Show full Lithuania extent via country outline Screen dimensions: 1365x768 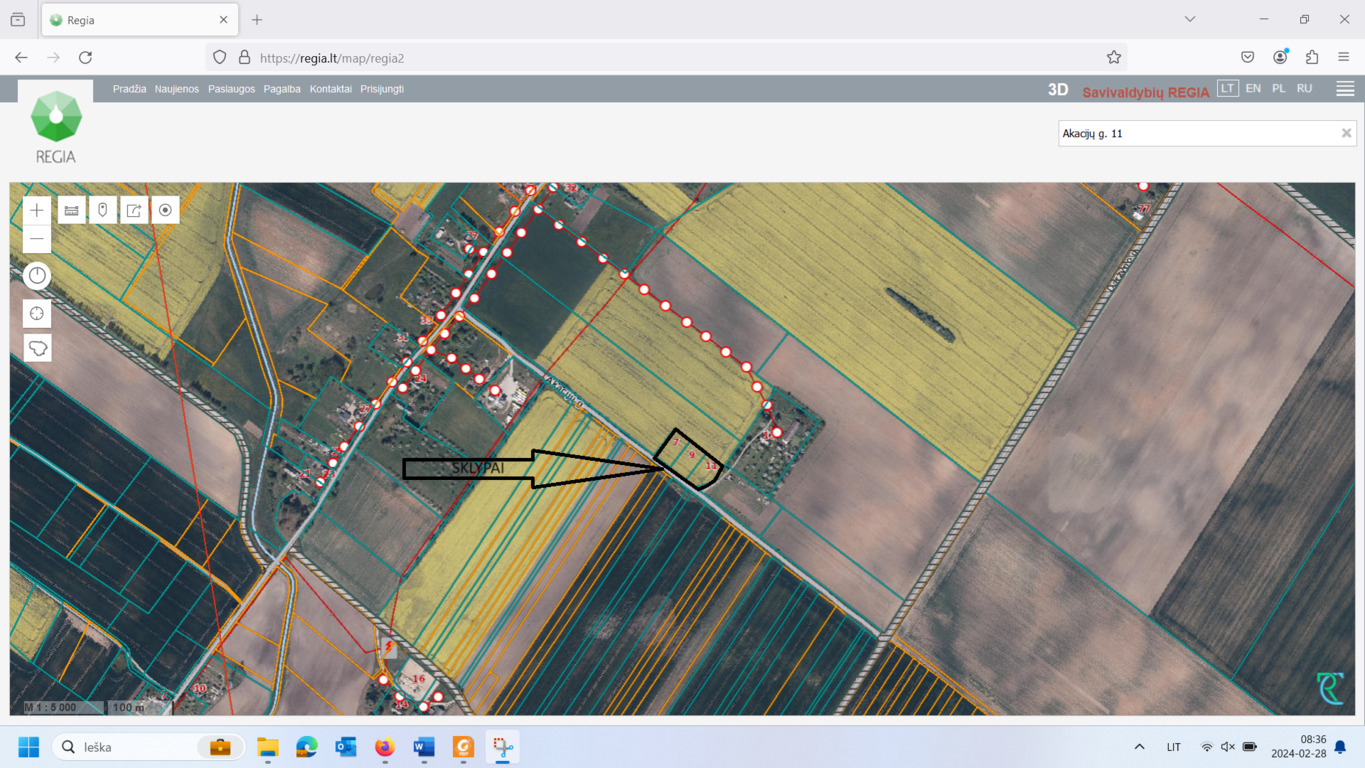point(37,348)
